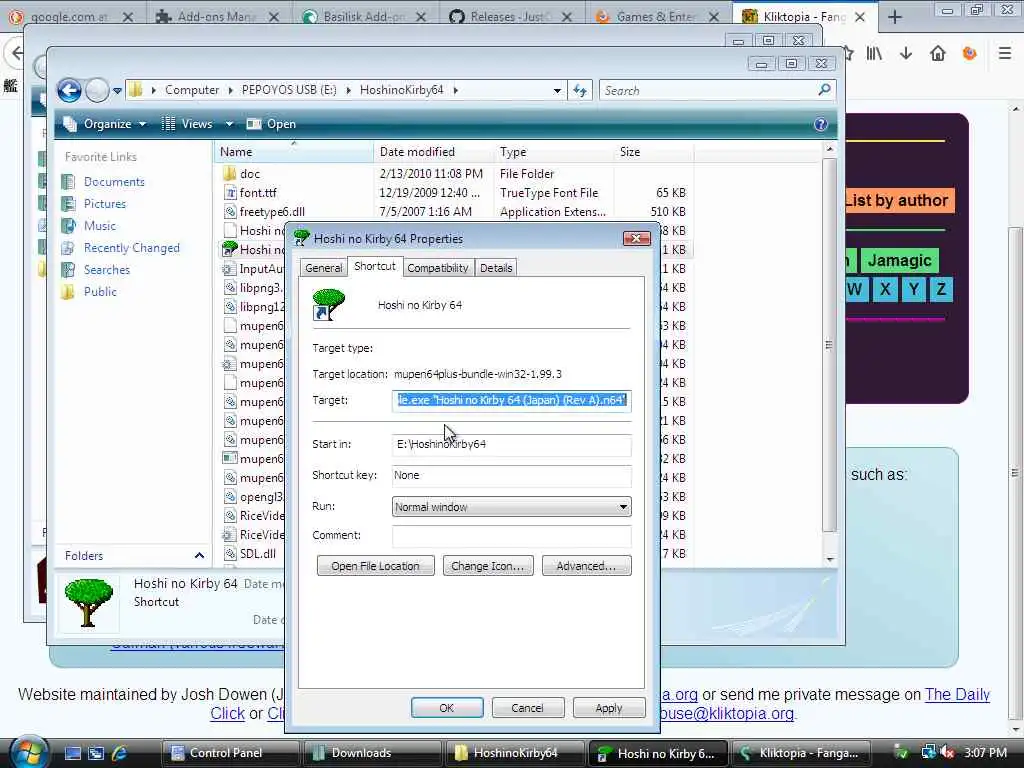The height and width of the screenshot is (768, 1024).
Task: Open Searches in Favorite Links
Action: (106, 270)
